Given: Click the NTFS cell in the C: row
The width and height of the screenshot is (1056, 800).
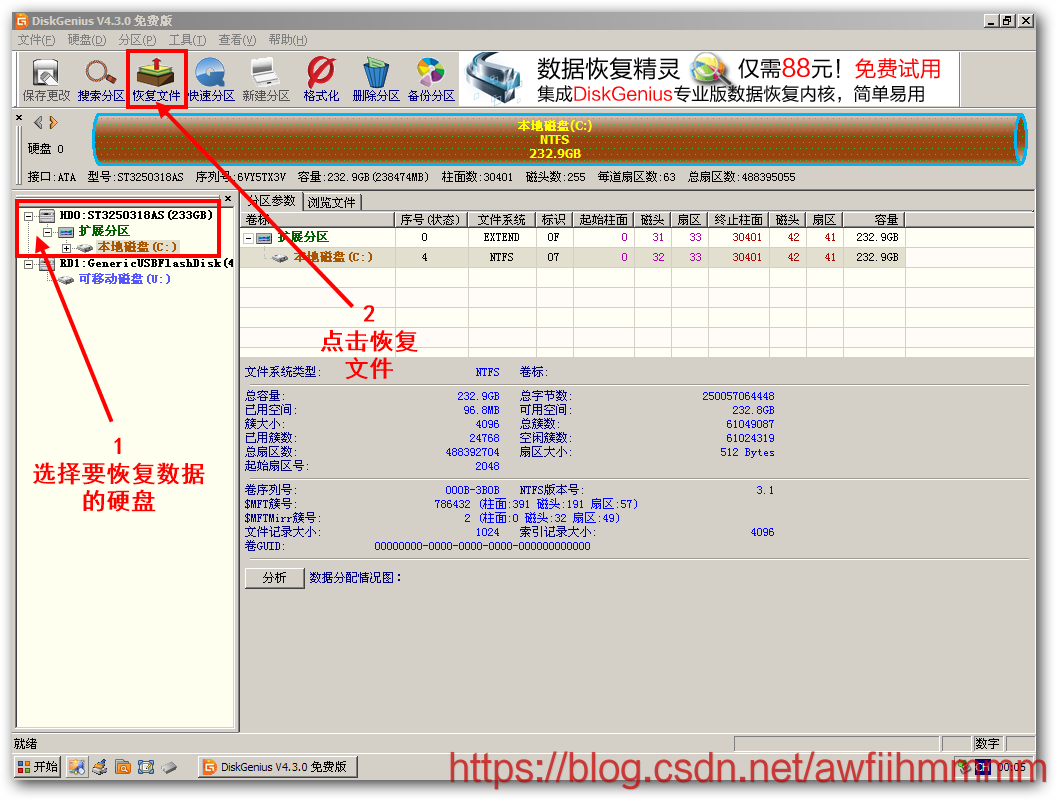Looking at the screenshot, I should tap(502, 257).
